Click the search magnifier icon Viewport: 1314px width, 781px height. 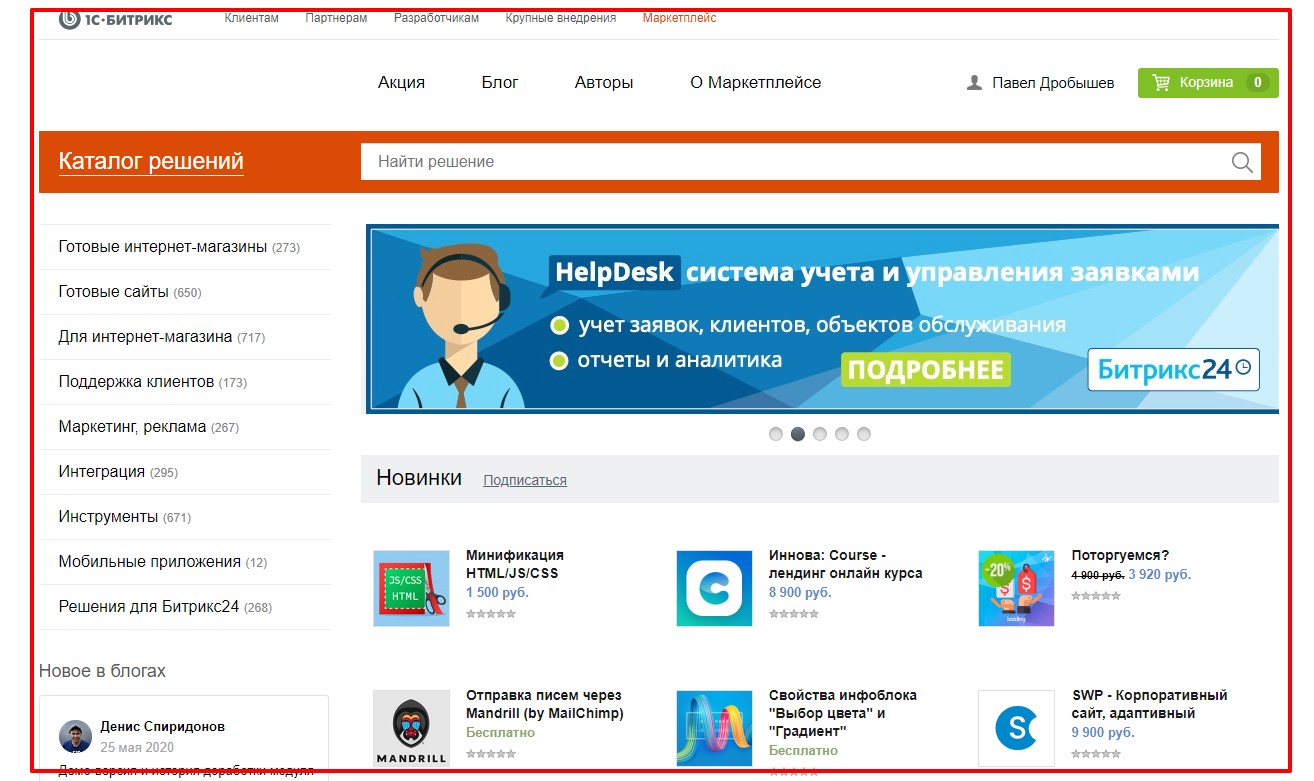(1242, 162)
